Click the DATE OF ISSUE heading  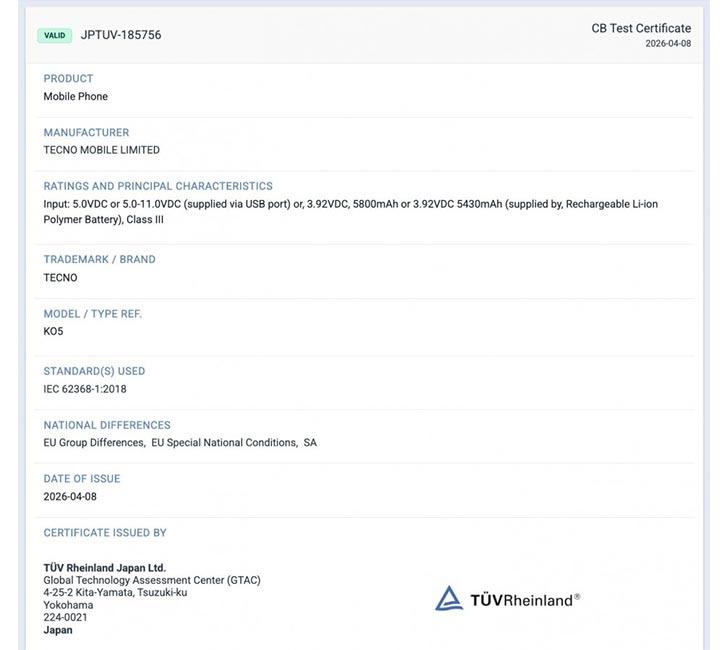coord(82,479)
